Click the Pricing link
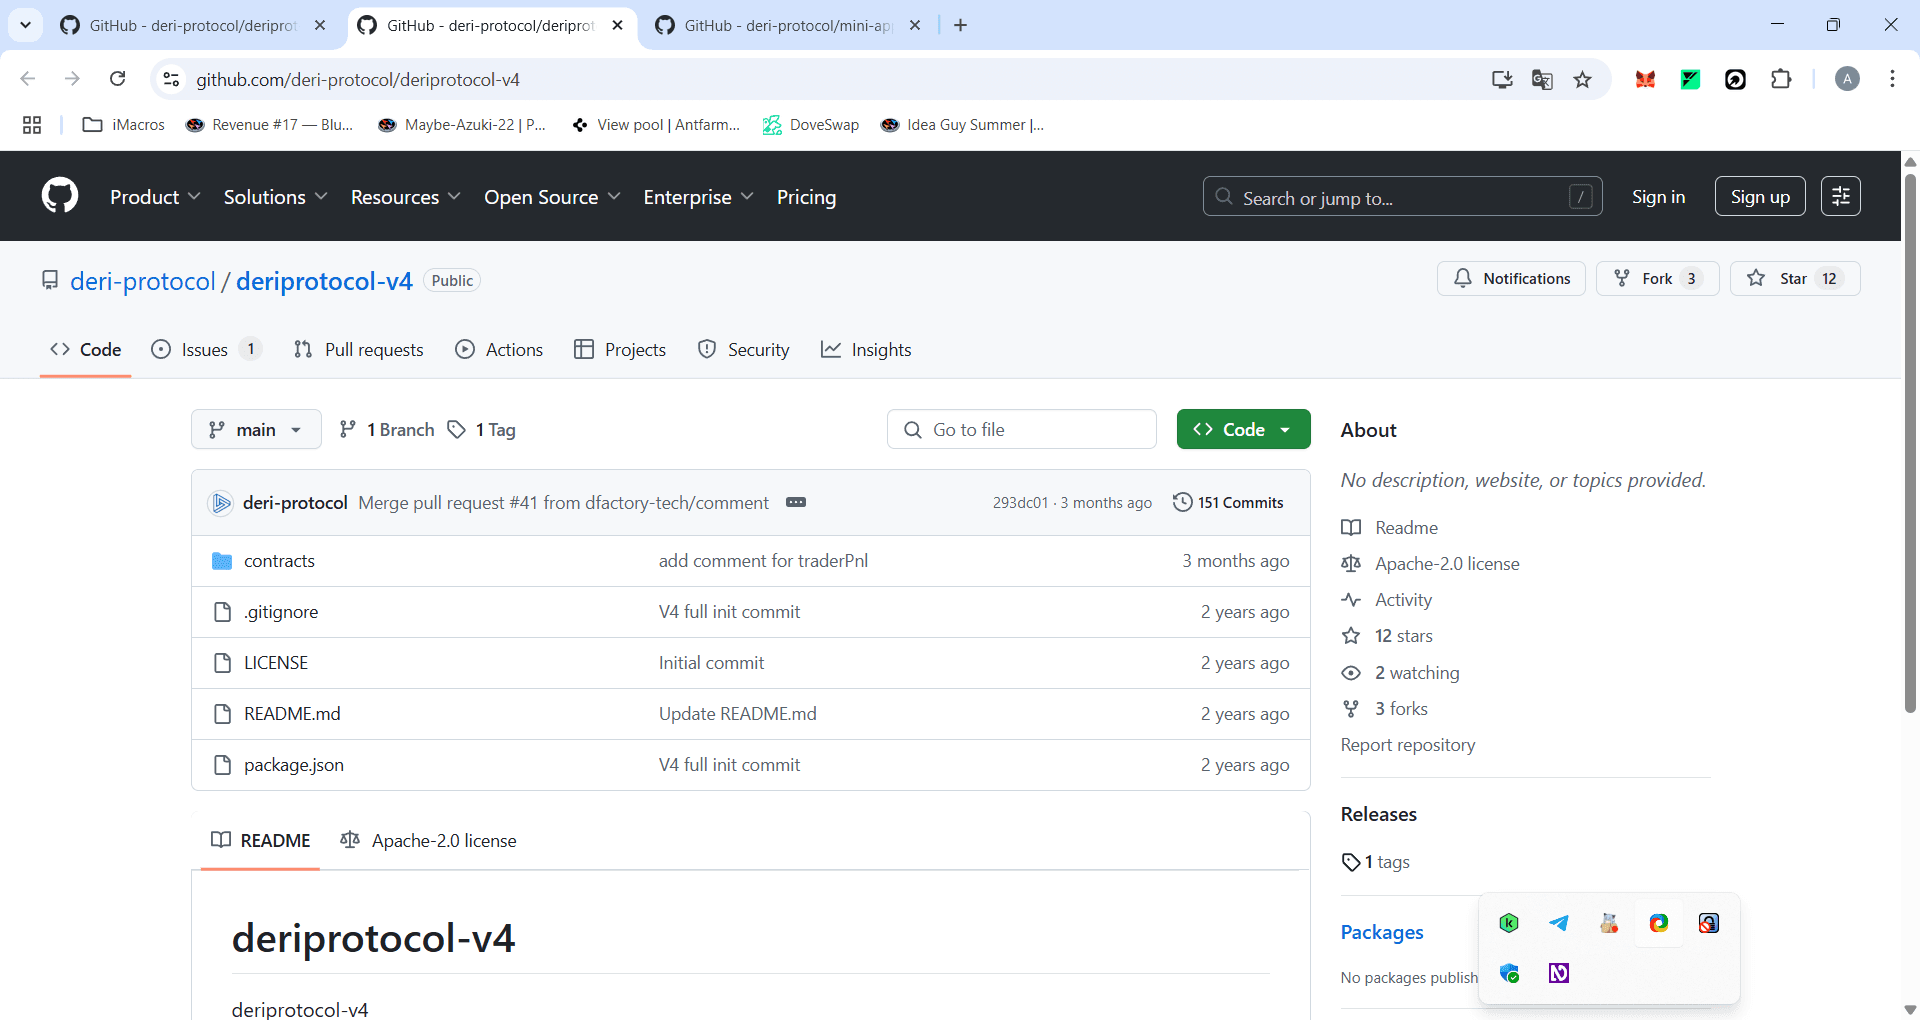 coord(806,197)
